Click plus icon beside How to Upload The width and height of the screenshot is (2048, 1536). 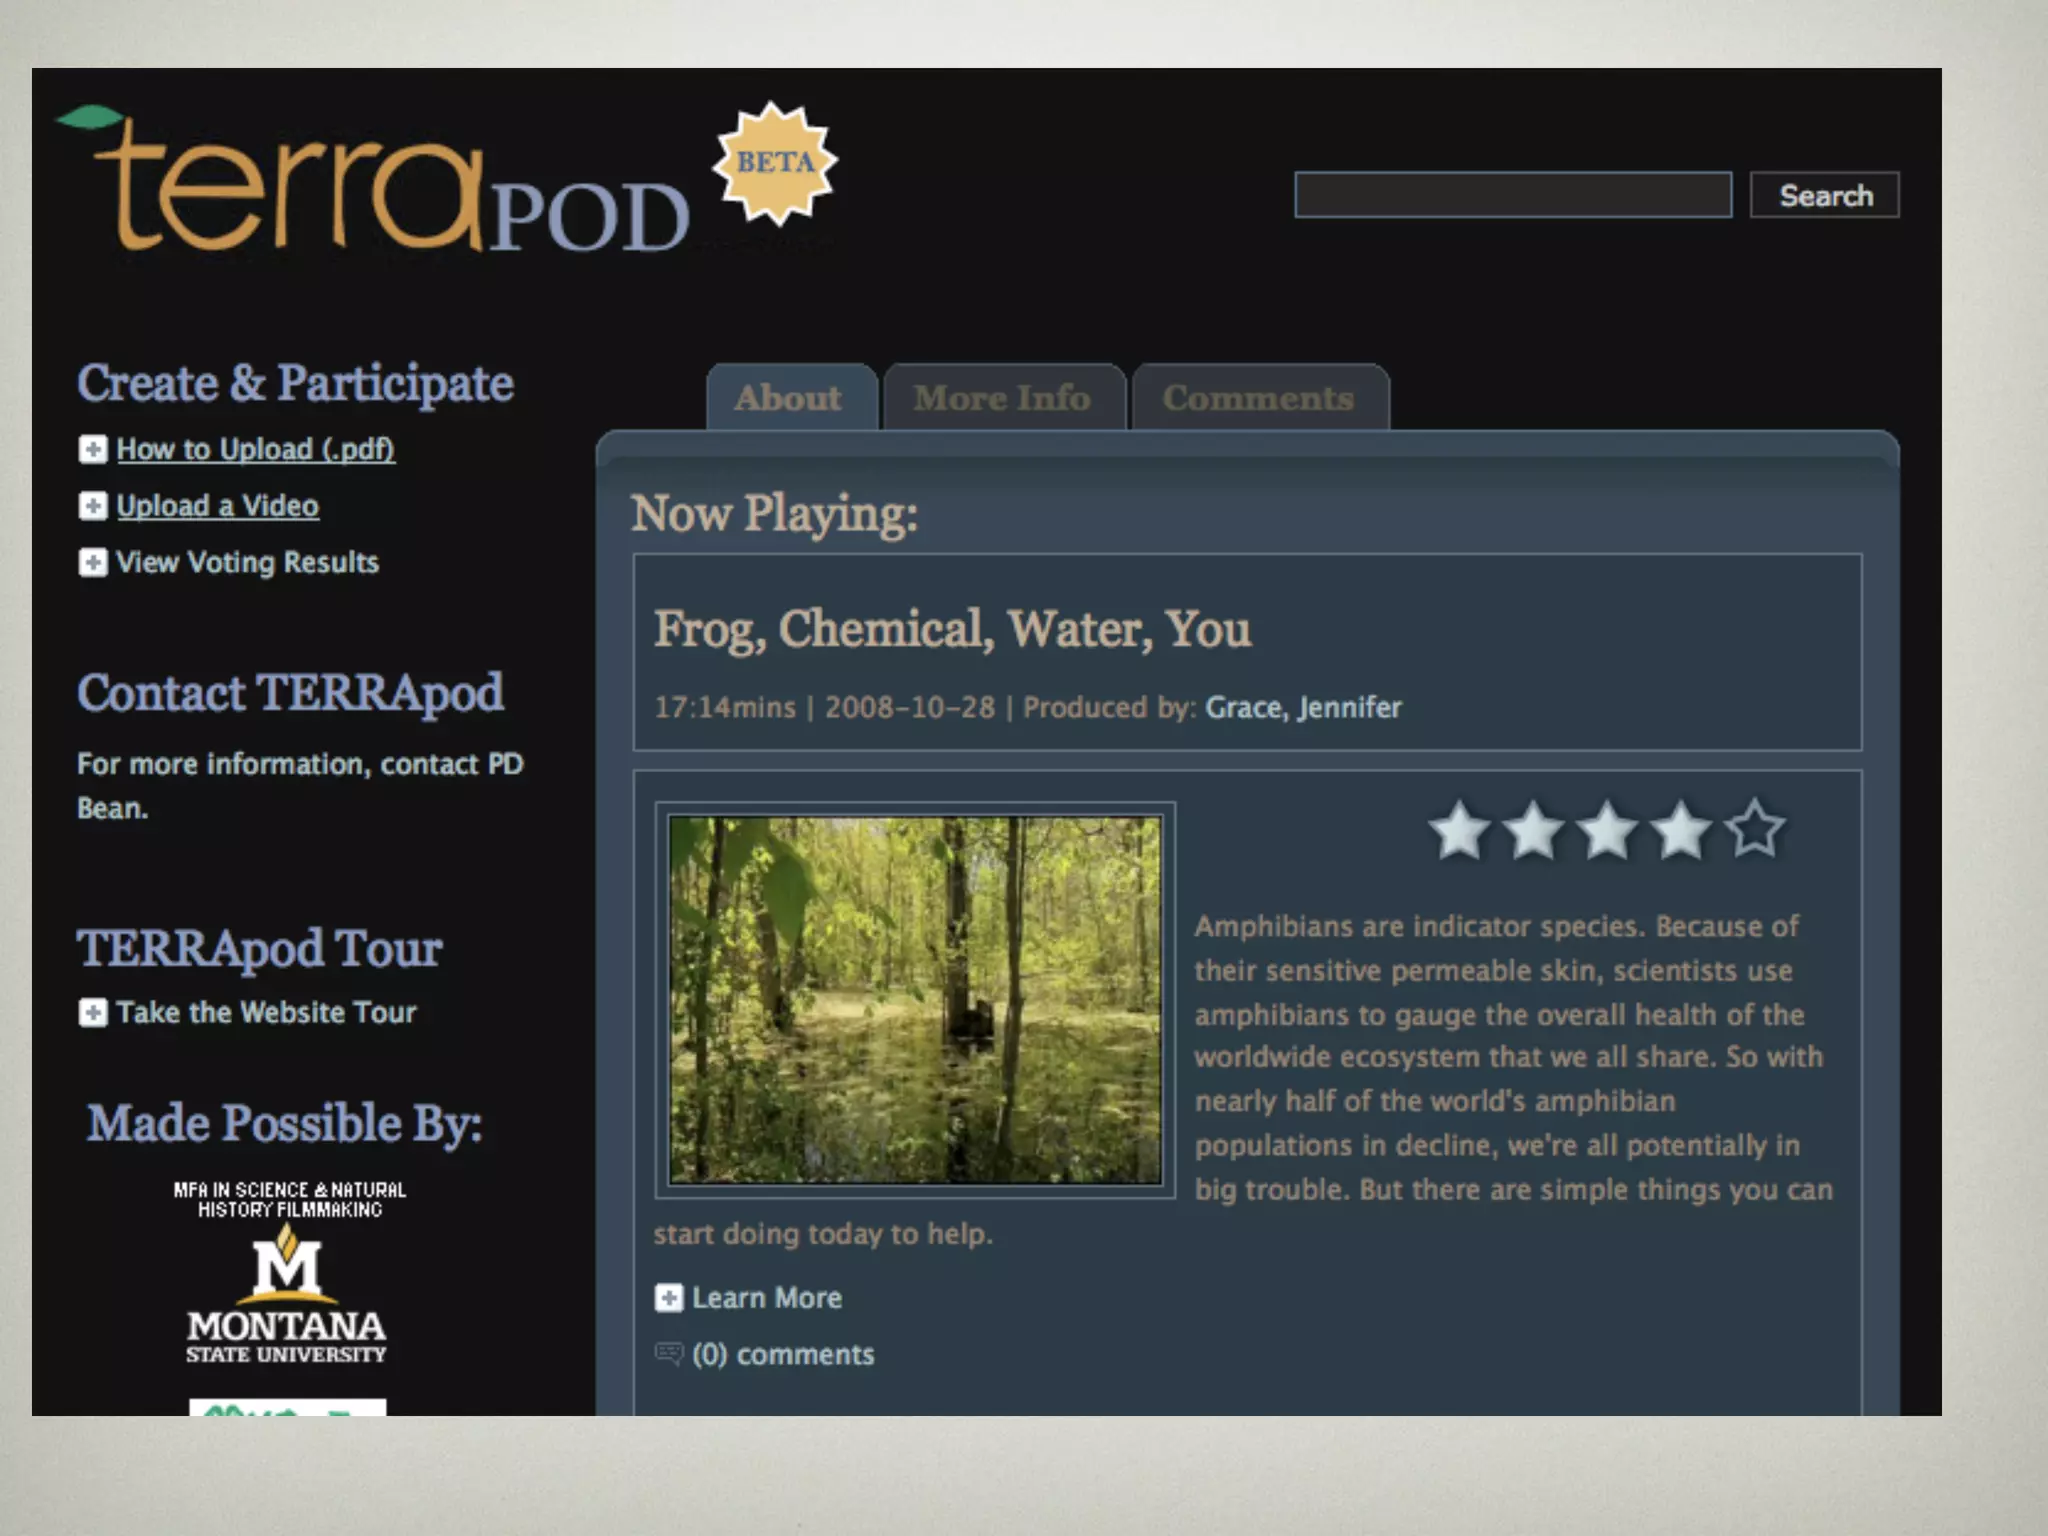pos(93,450)
